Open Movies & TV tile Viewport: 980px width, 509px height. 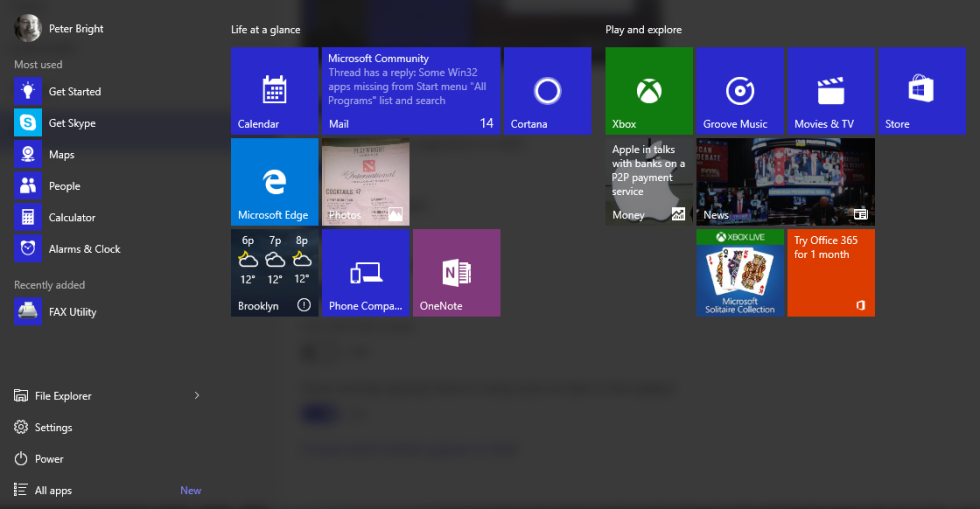tap(831, 91)
